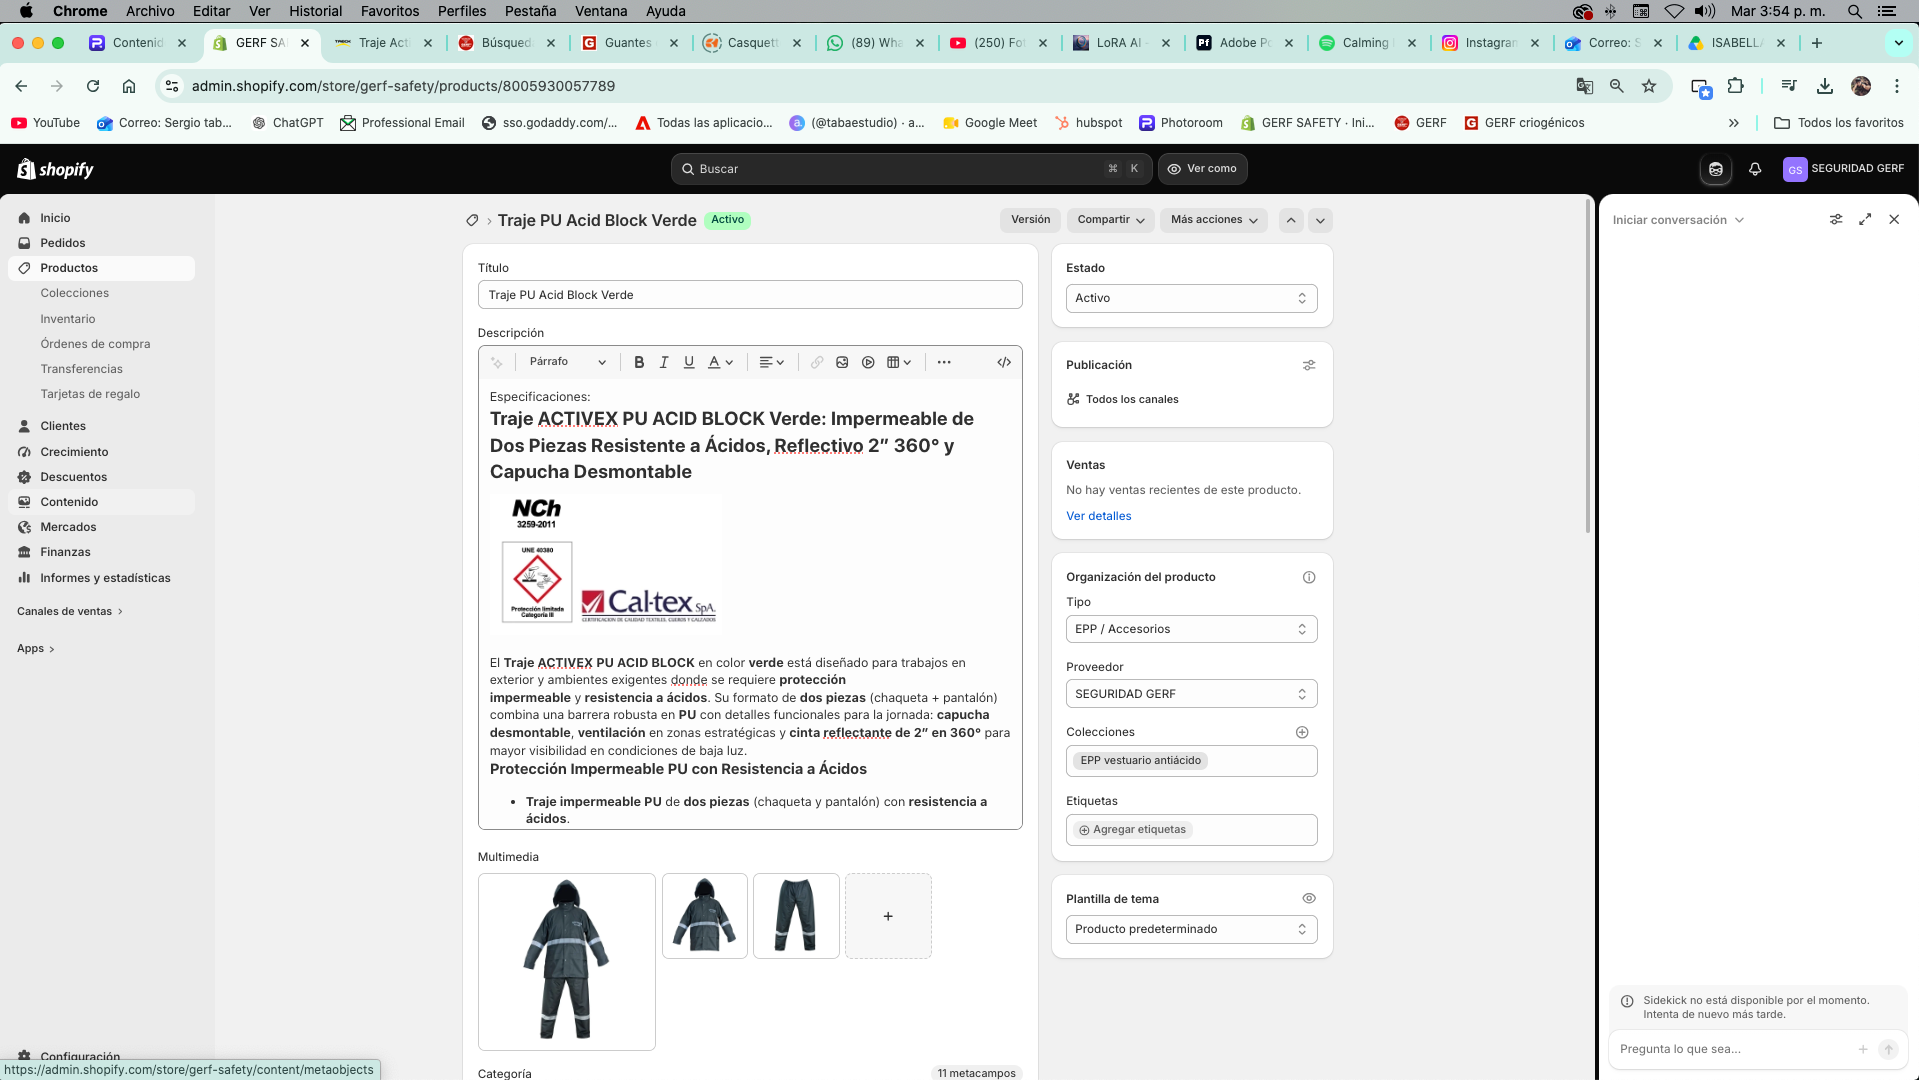The width and height of the screenshot is (1919, 1080).
Task: Open Chrome extensions puzzle icon
Action: point(1736,86)
